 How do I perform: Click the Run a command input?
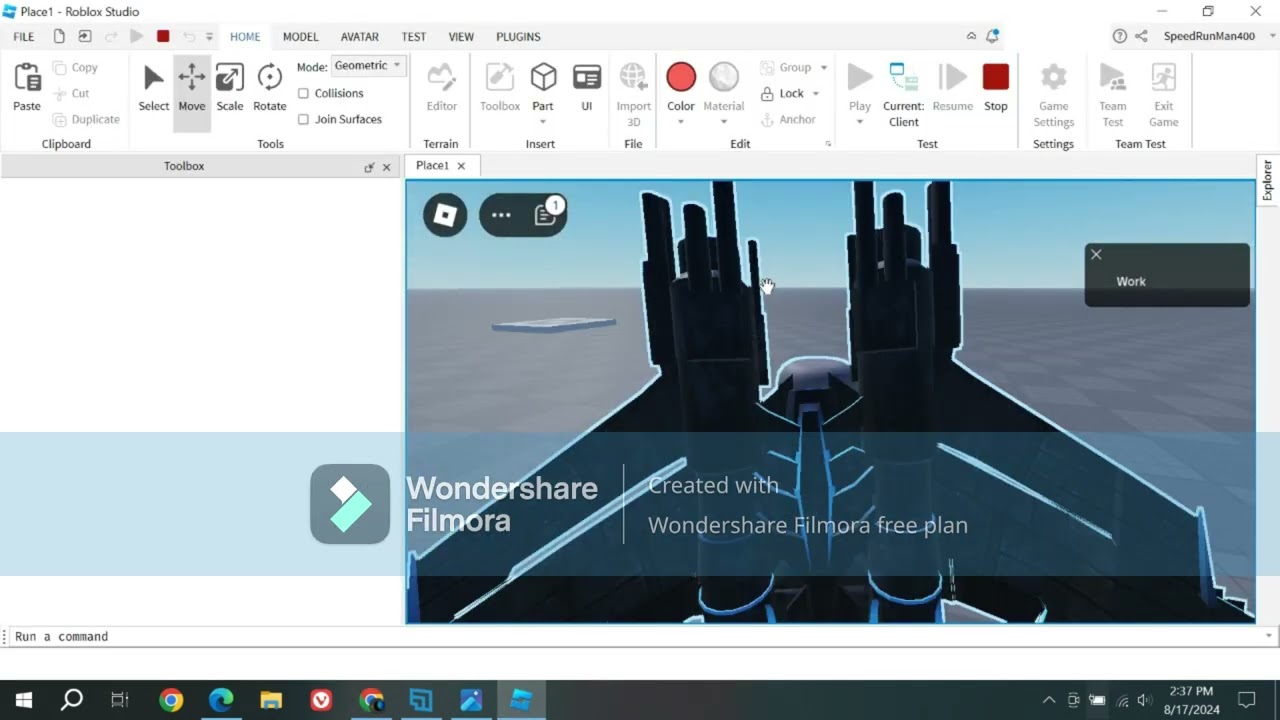(635, 636)
